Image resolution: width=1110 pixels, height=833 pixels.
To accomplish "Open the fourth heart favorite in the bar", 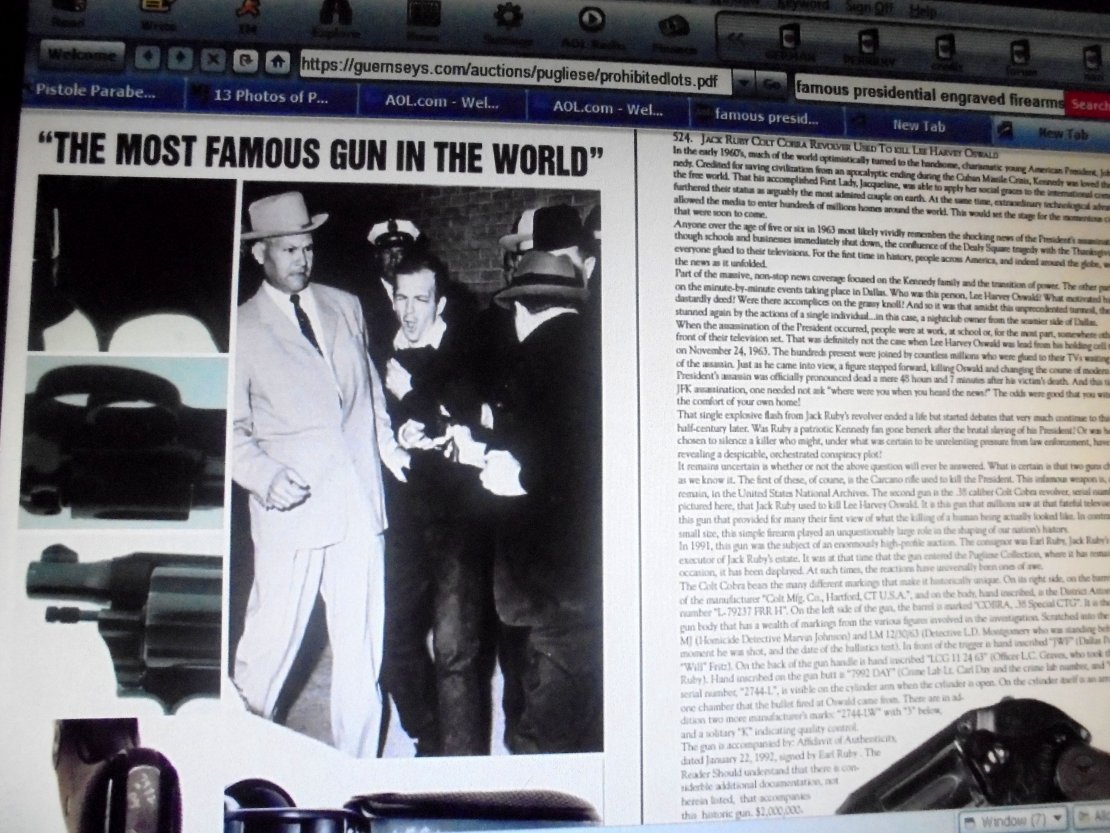I will 1018,57.
